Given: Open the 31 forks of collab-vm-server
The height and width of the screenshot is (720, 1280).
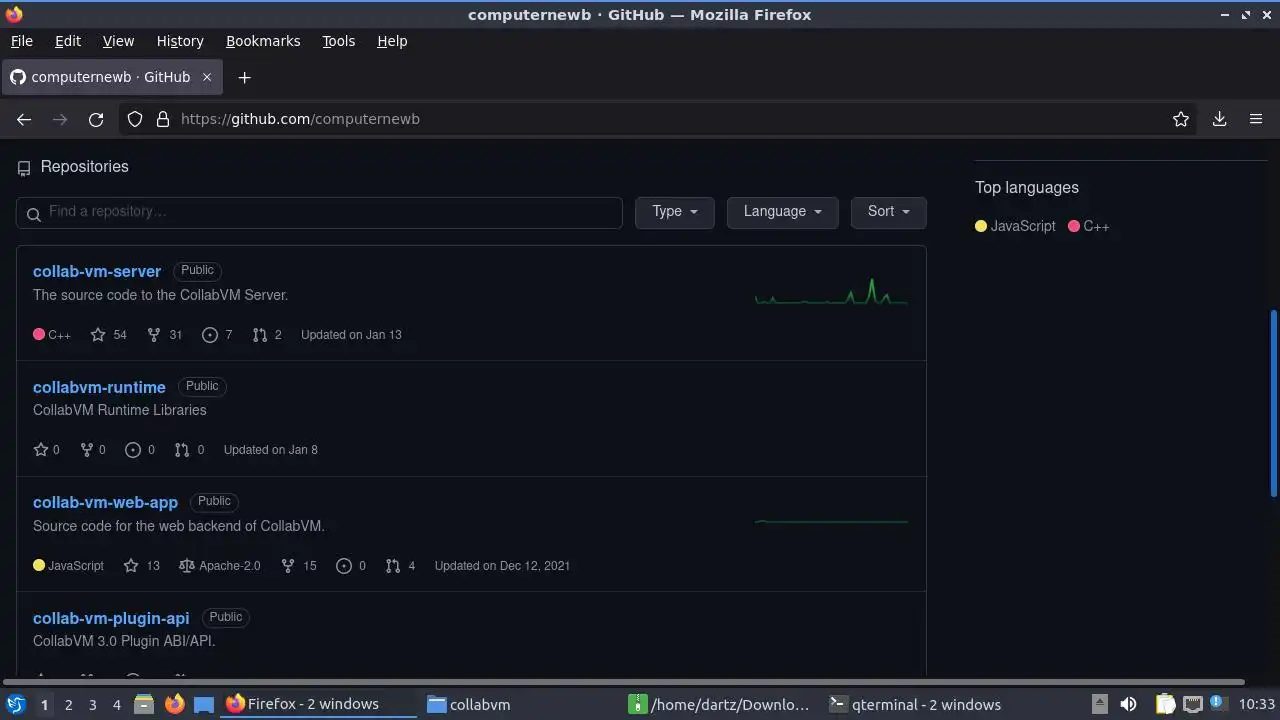Looking at the screenshot, I should click(165, 335).
